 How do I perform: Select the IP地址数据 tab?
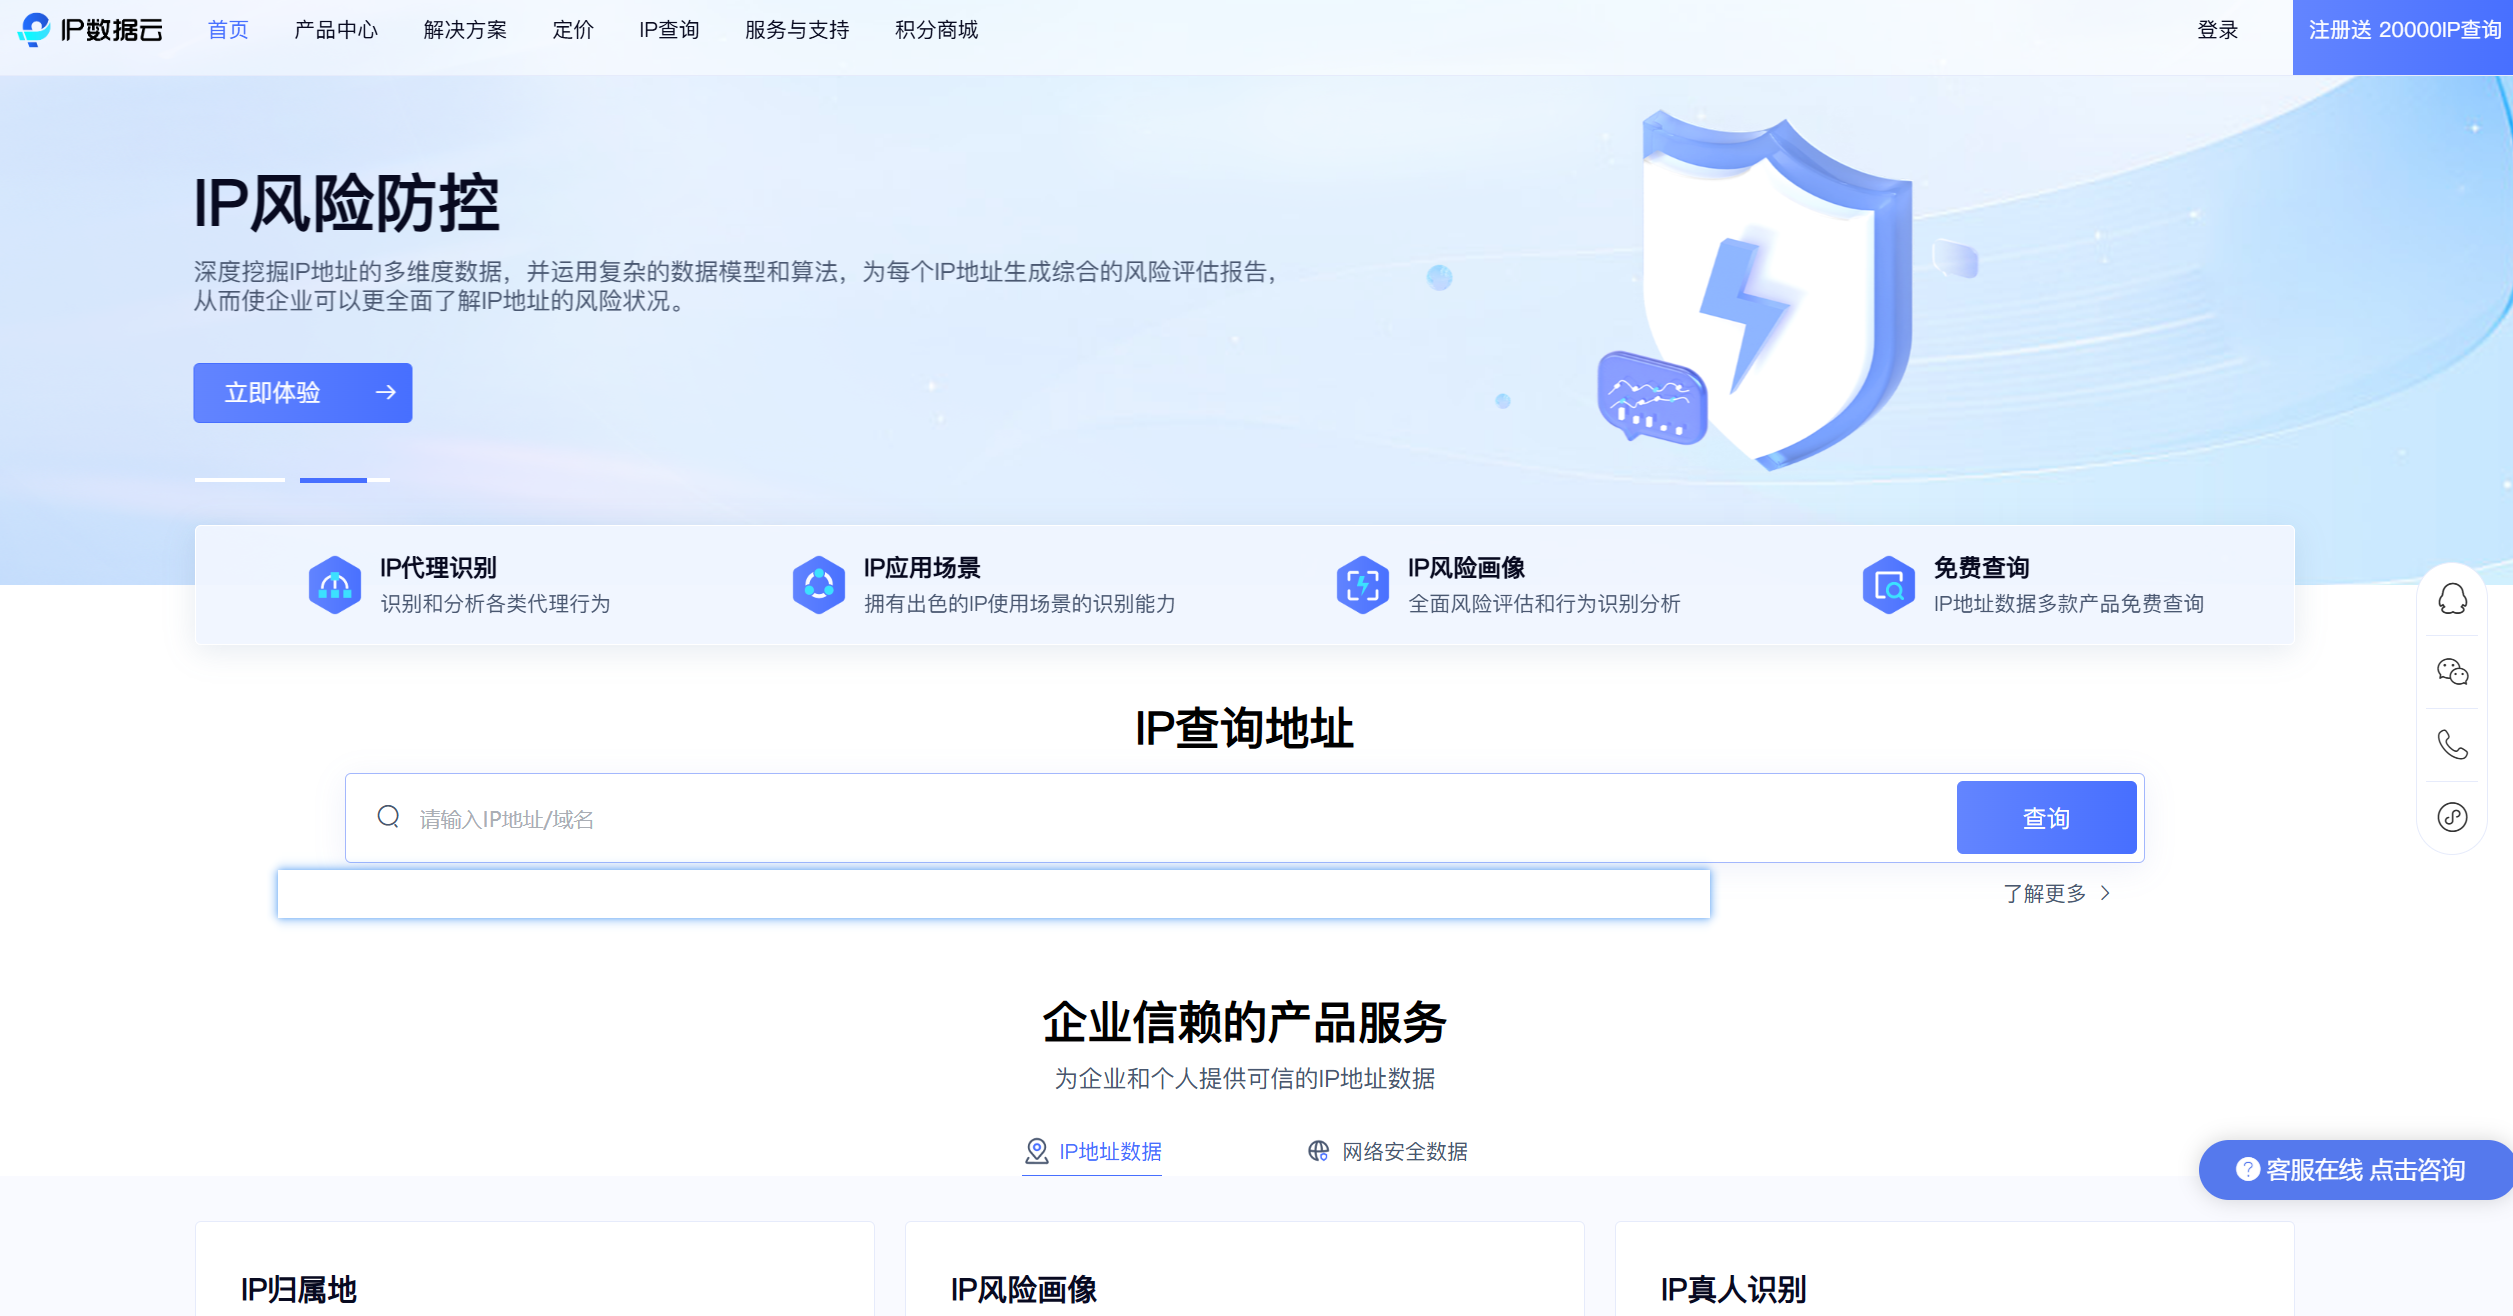[1093, 1152]
